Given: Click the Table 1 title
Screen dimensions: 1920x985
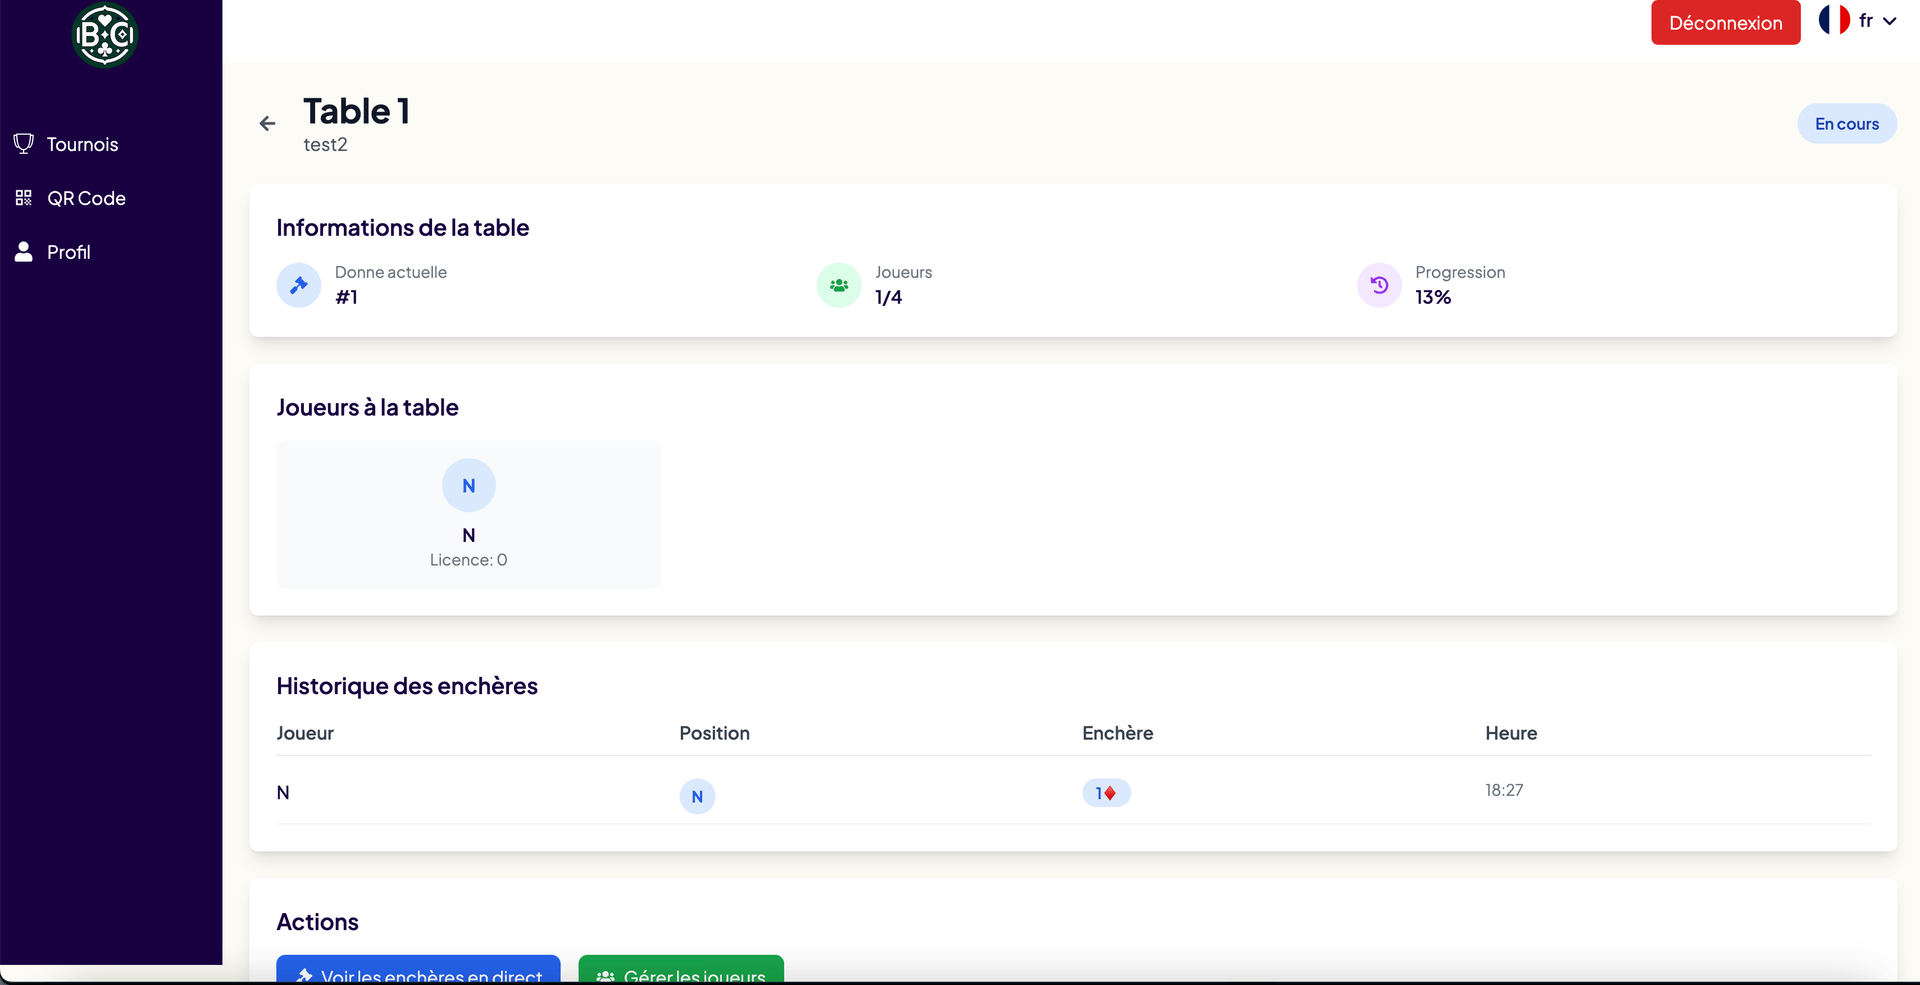Looking at the screenshot, I should [357, 111].
